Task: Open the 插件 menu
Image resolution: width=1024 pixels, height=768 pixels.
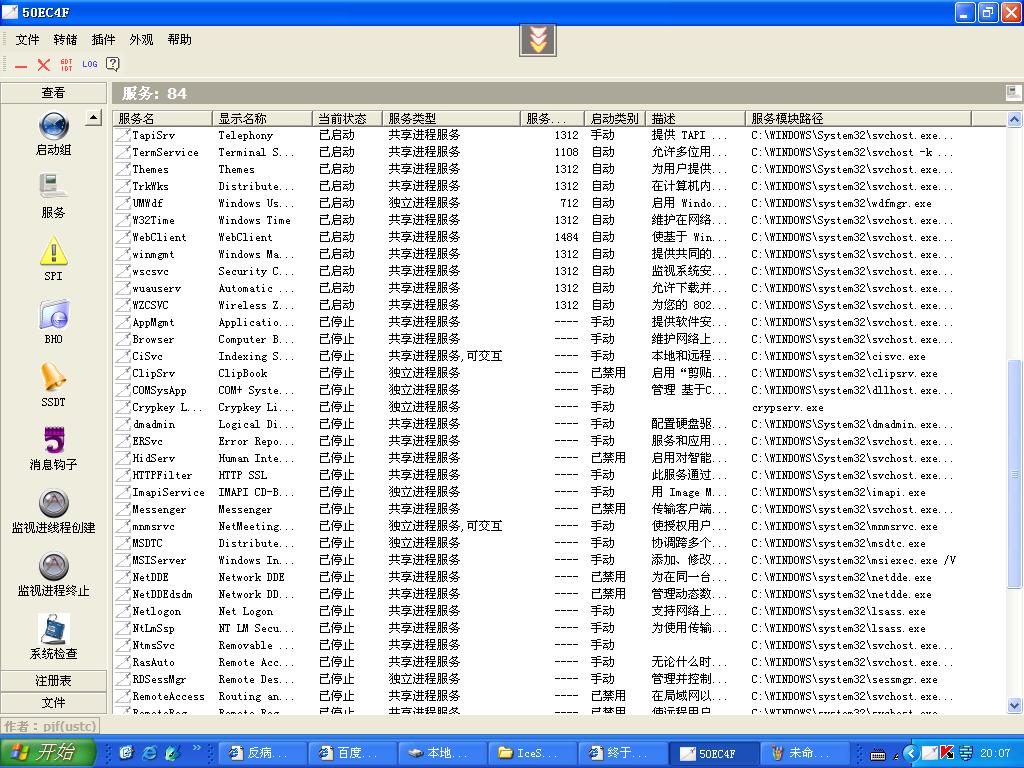Action: coord(103,40)
